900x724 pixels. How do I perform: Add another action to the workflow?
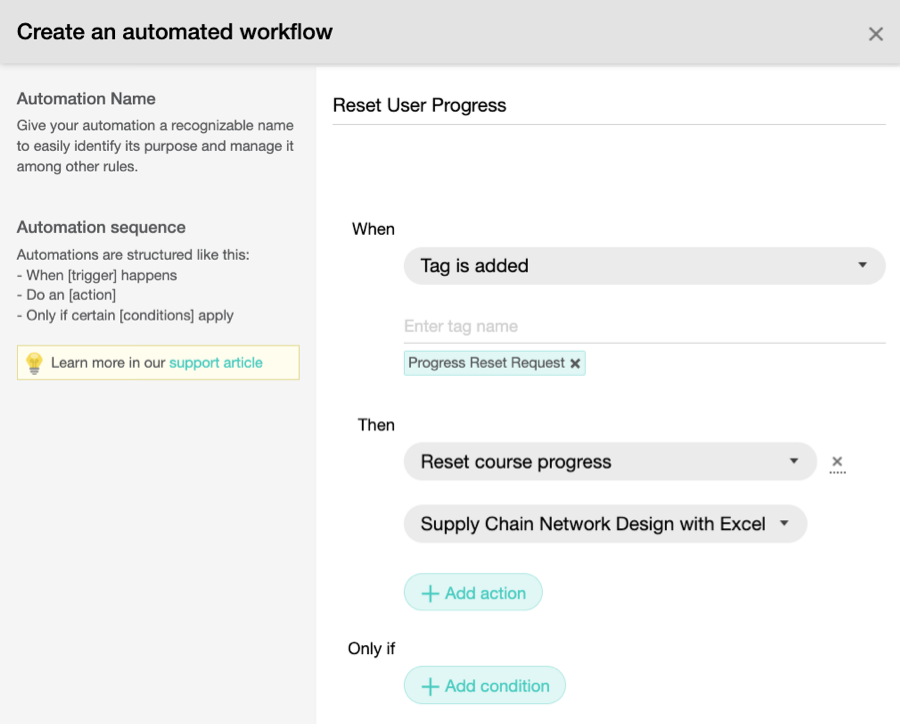click(x=473, y=593)
